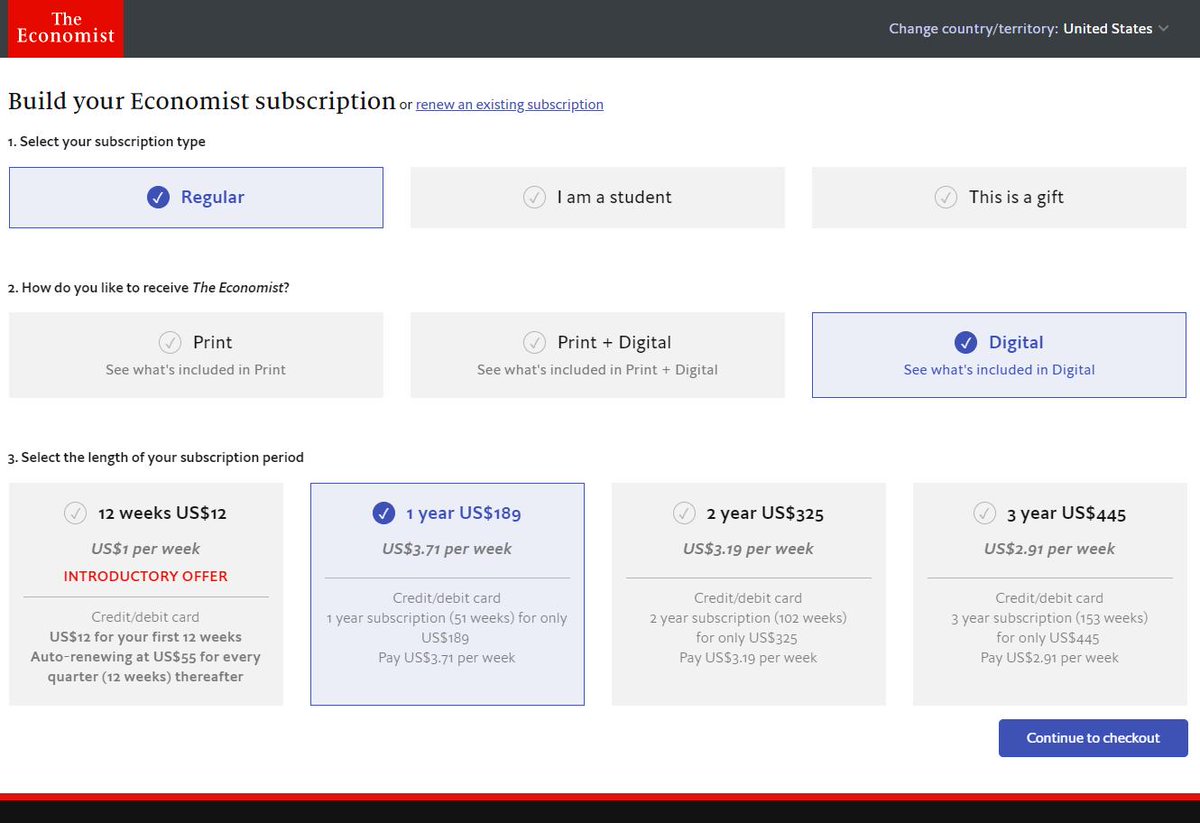Open The Economist logo home link

tap(66, 29)
